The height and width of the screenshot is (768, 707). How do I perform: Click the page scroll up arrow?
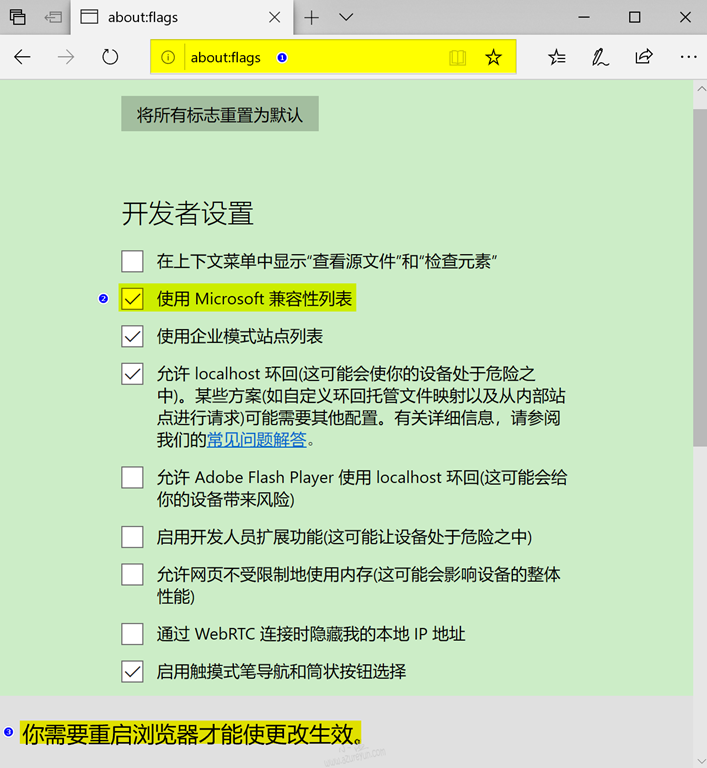[x=701, y=89]
